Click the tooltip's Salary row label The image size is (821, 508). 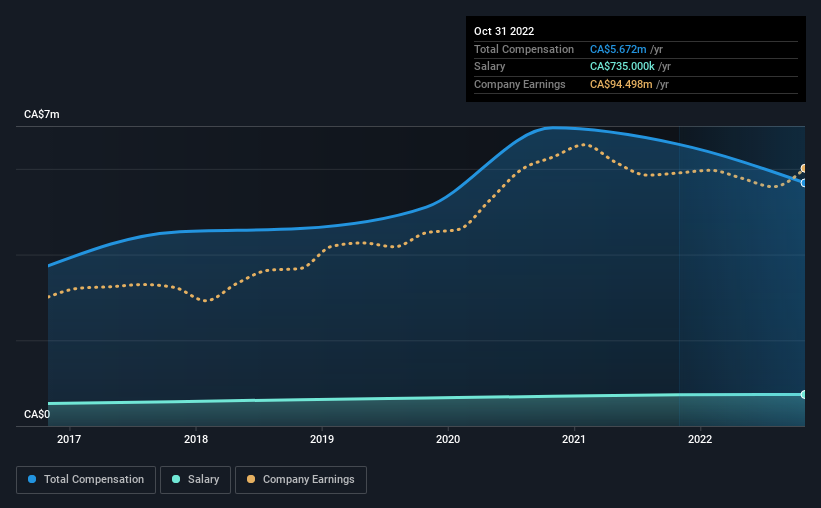(x=490, y=67)
